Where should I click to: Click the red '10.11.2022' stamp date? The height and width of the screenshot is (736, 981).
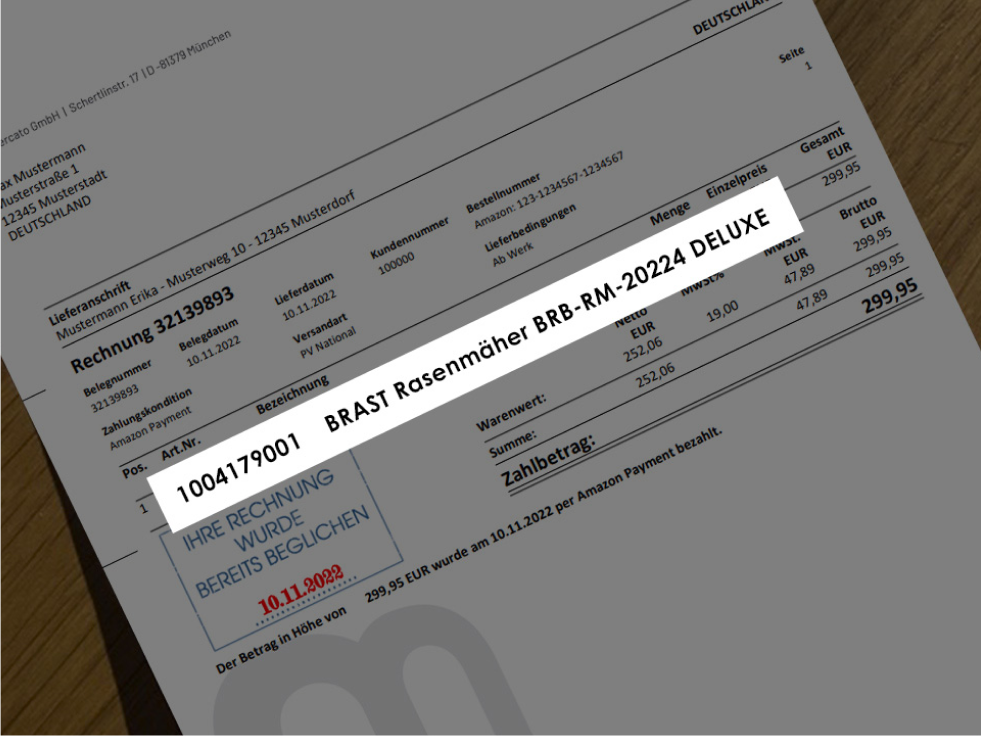pyautogui.click(x=301, y=590)
